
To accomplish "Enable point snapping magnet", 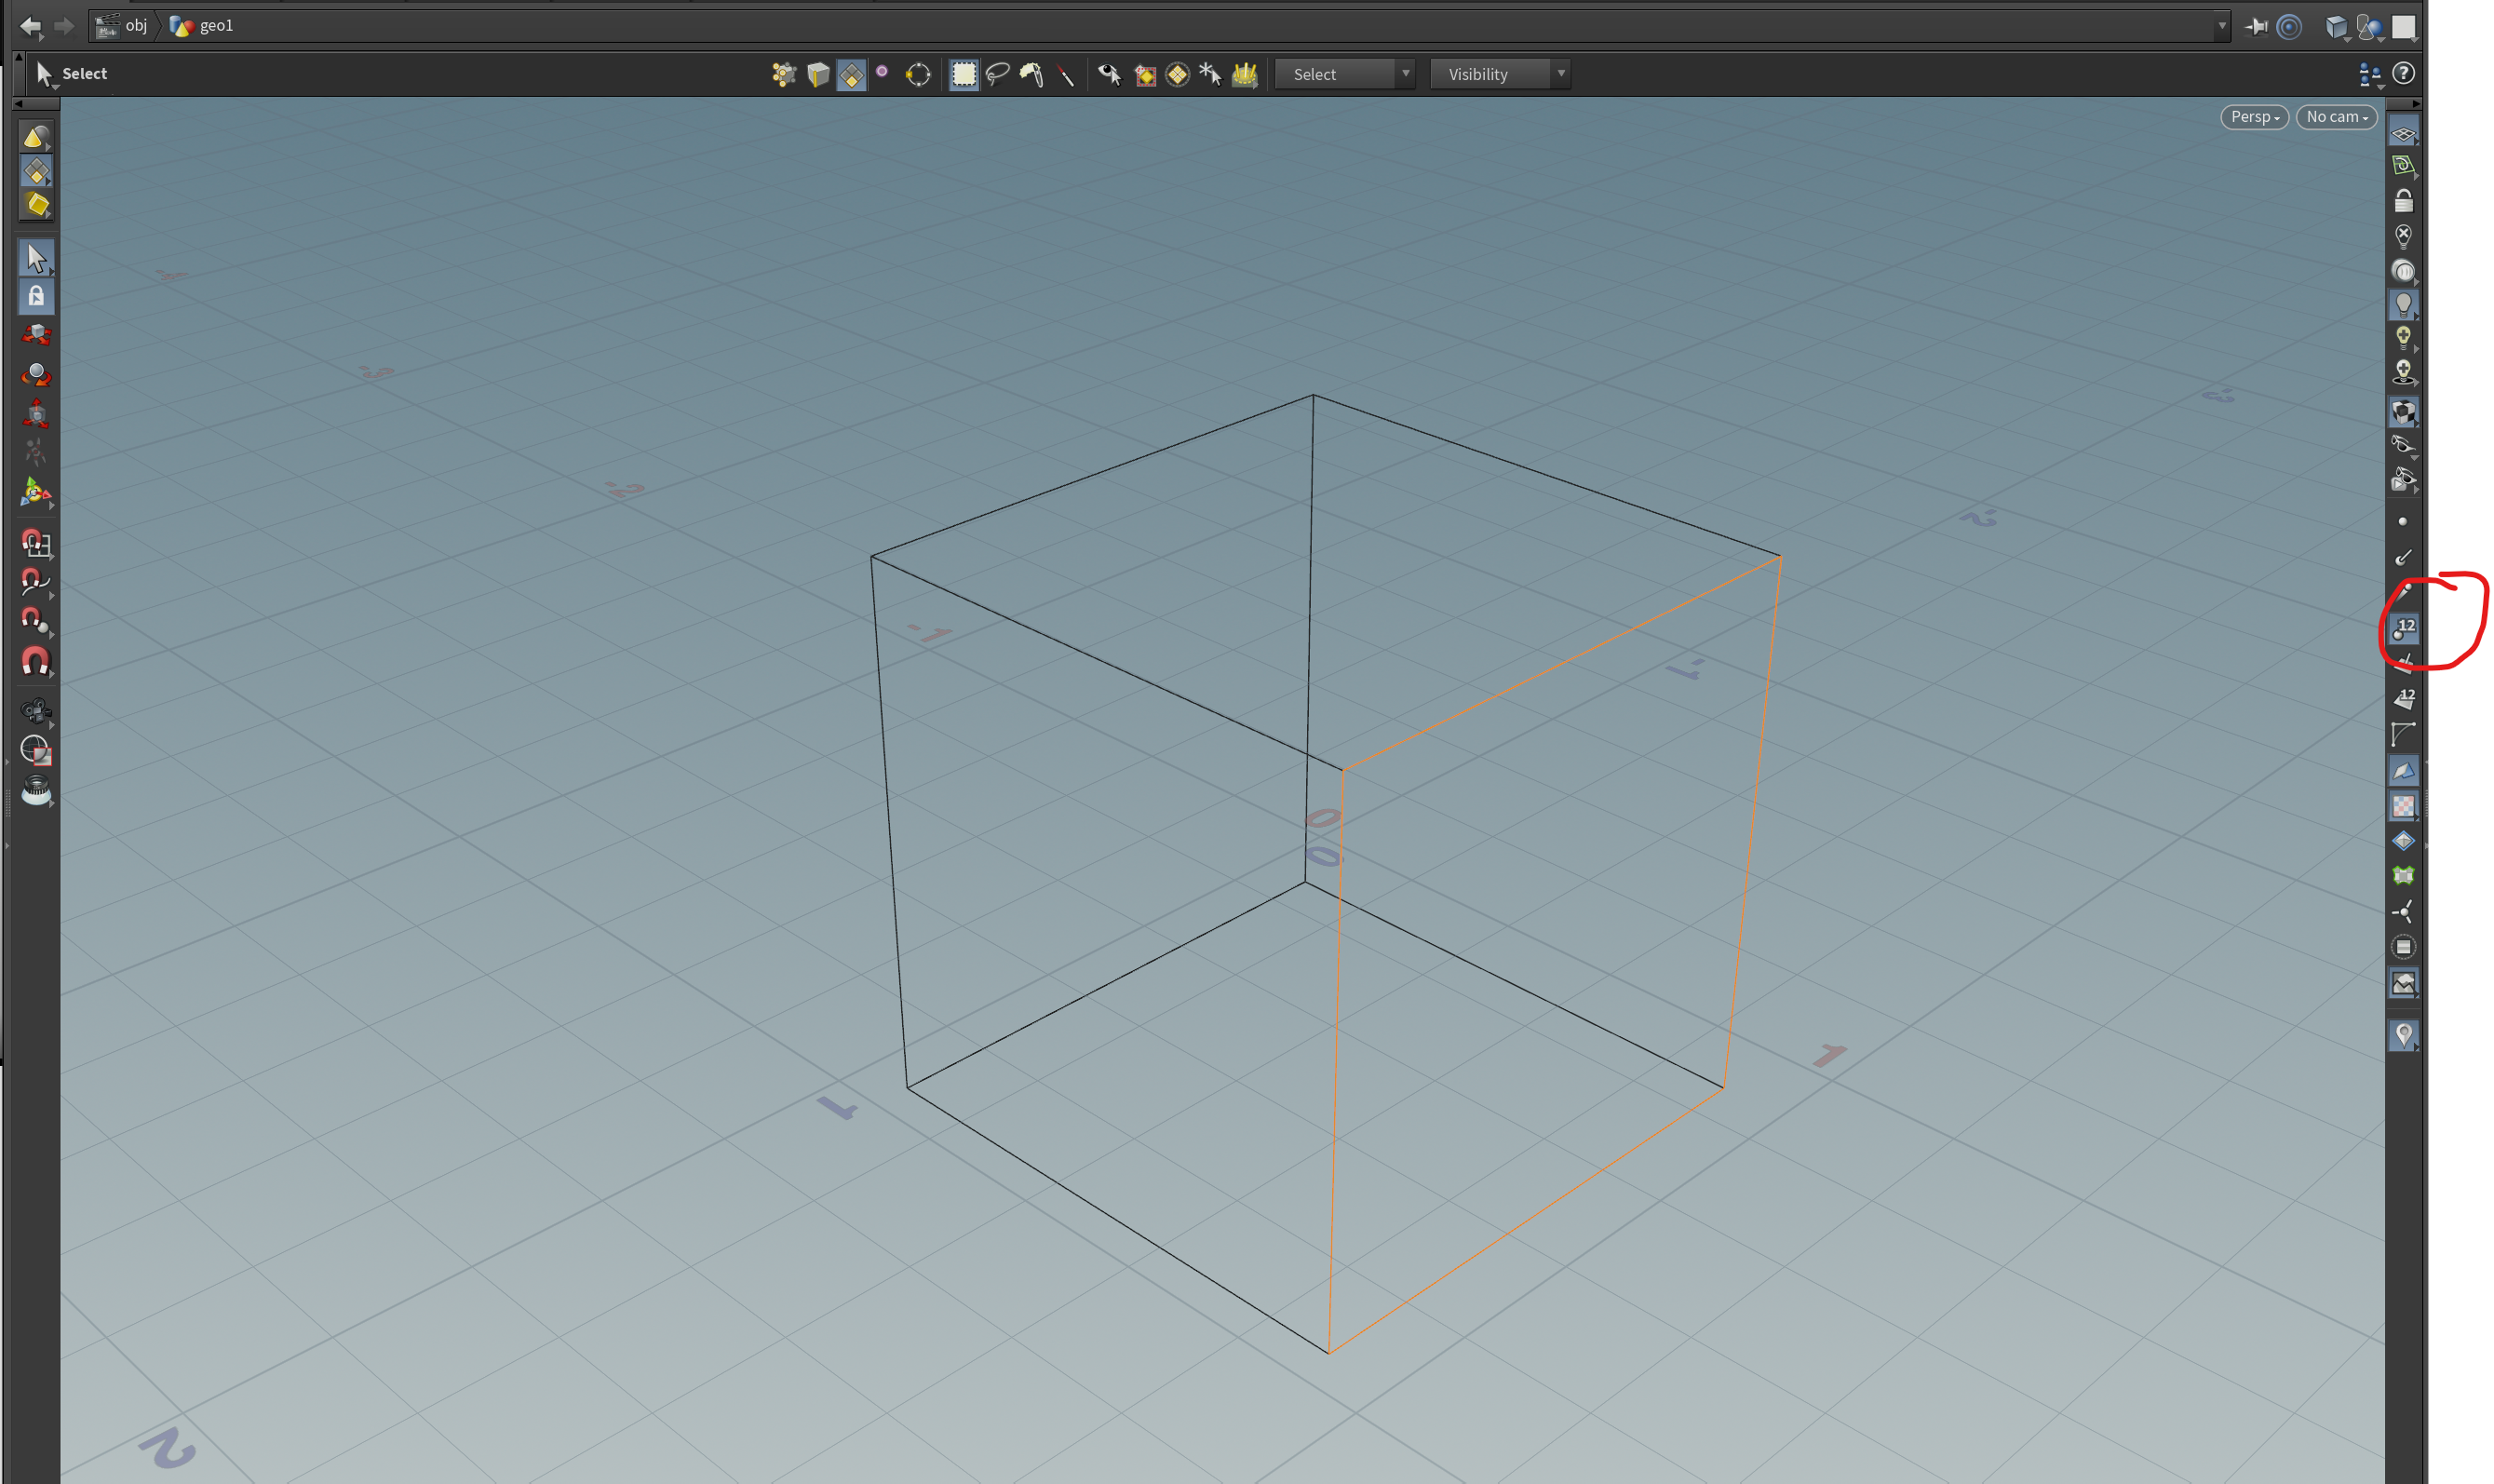I will 36,621.
